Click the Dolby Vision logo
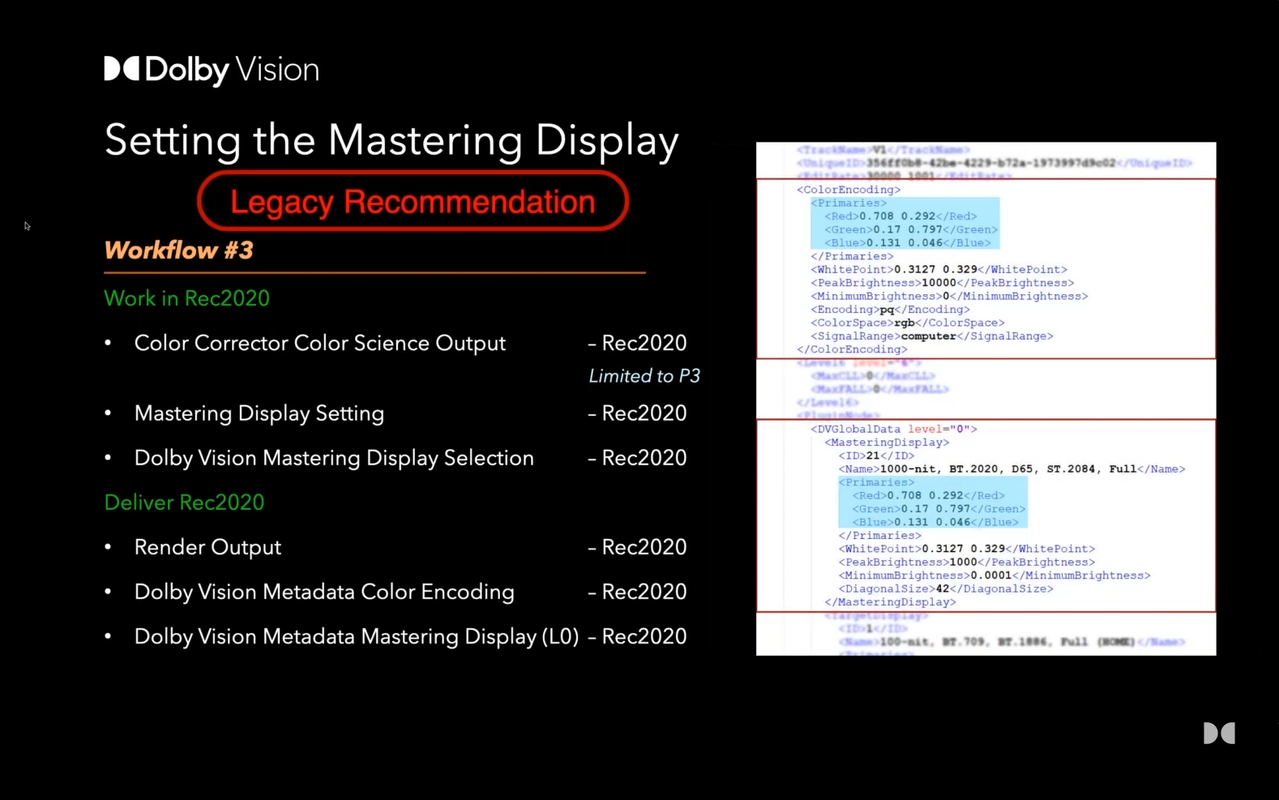 212,70
